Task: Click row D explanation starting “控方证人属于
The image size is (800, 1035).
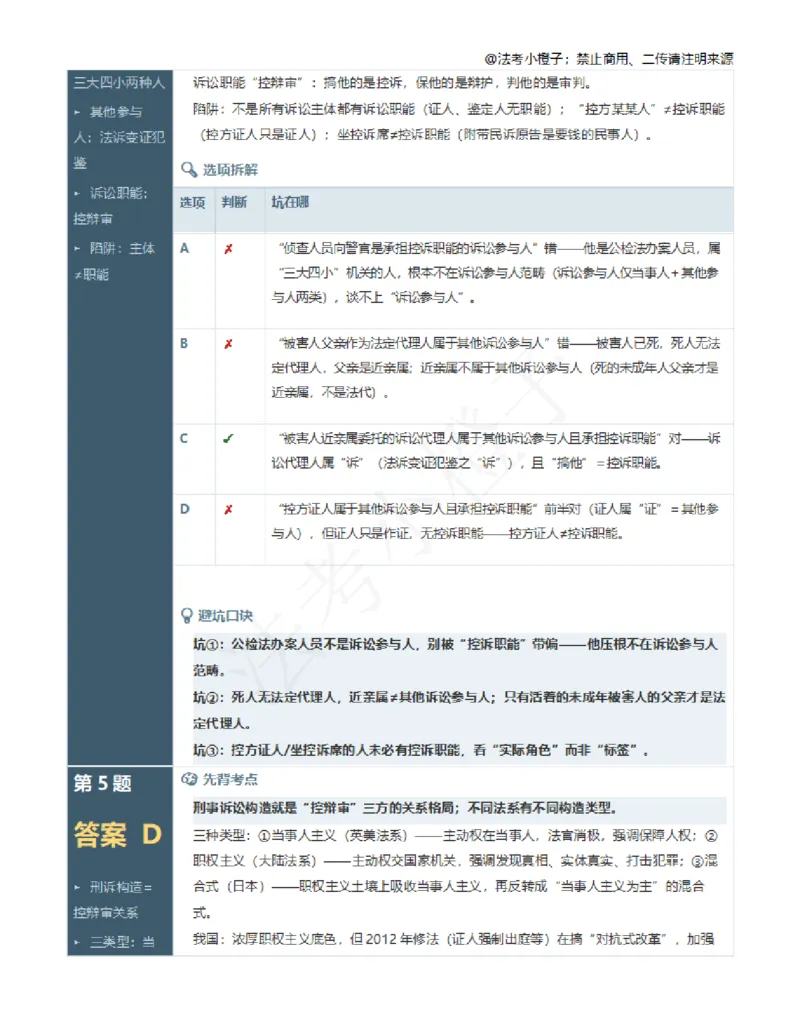Action: click(496, 521)
